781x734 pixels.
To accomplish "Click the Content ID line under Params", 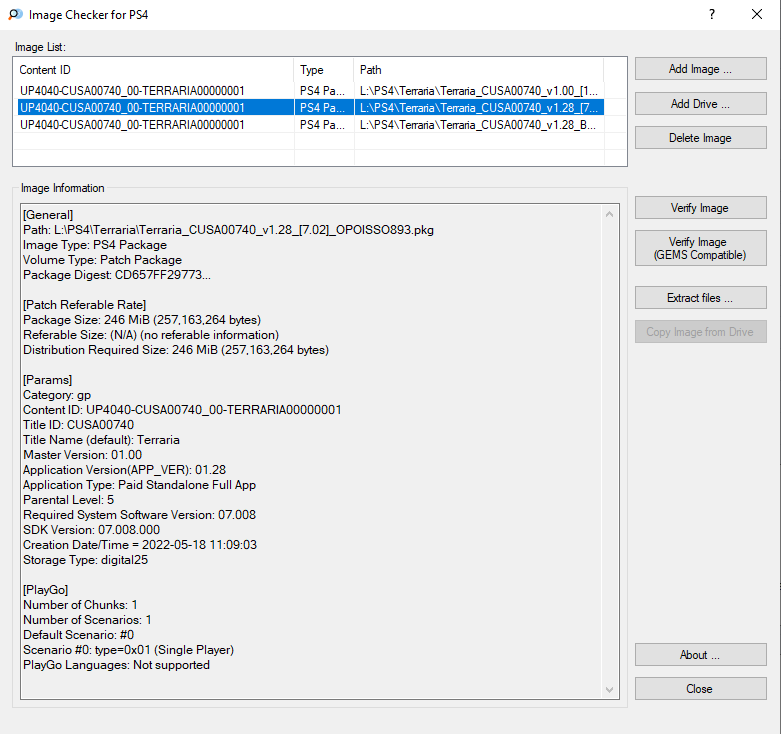I will tap(182, 410).
